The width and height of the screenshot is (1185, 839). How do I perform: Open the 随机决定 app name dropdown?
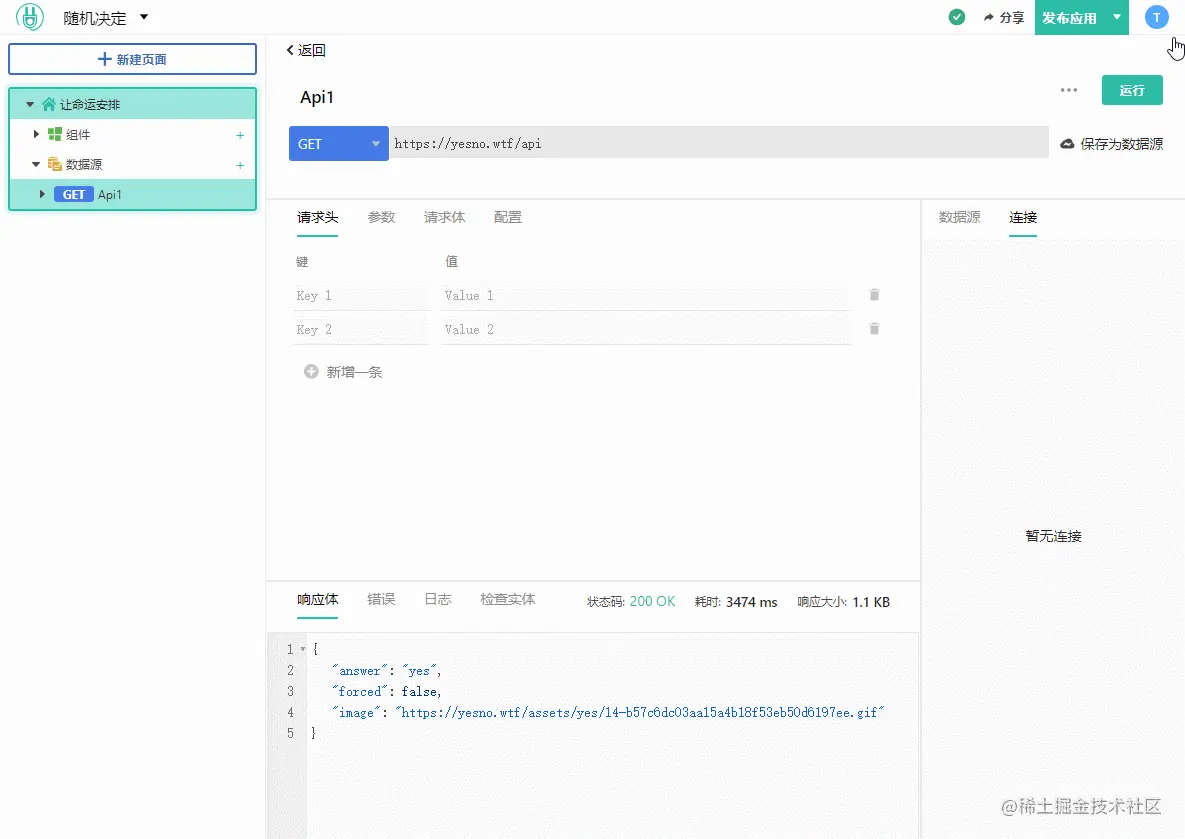(x=105, y=17)
